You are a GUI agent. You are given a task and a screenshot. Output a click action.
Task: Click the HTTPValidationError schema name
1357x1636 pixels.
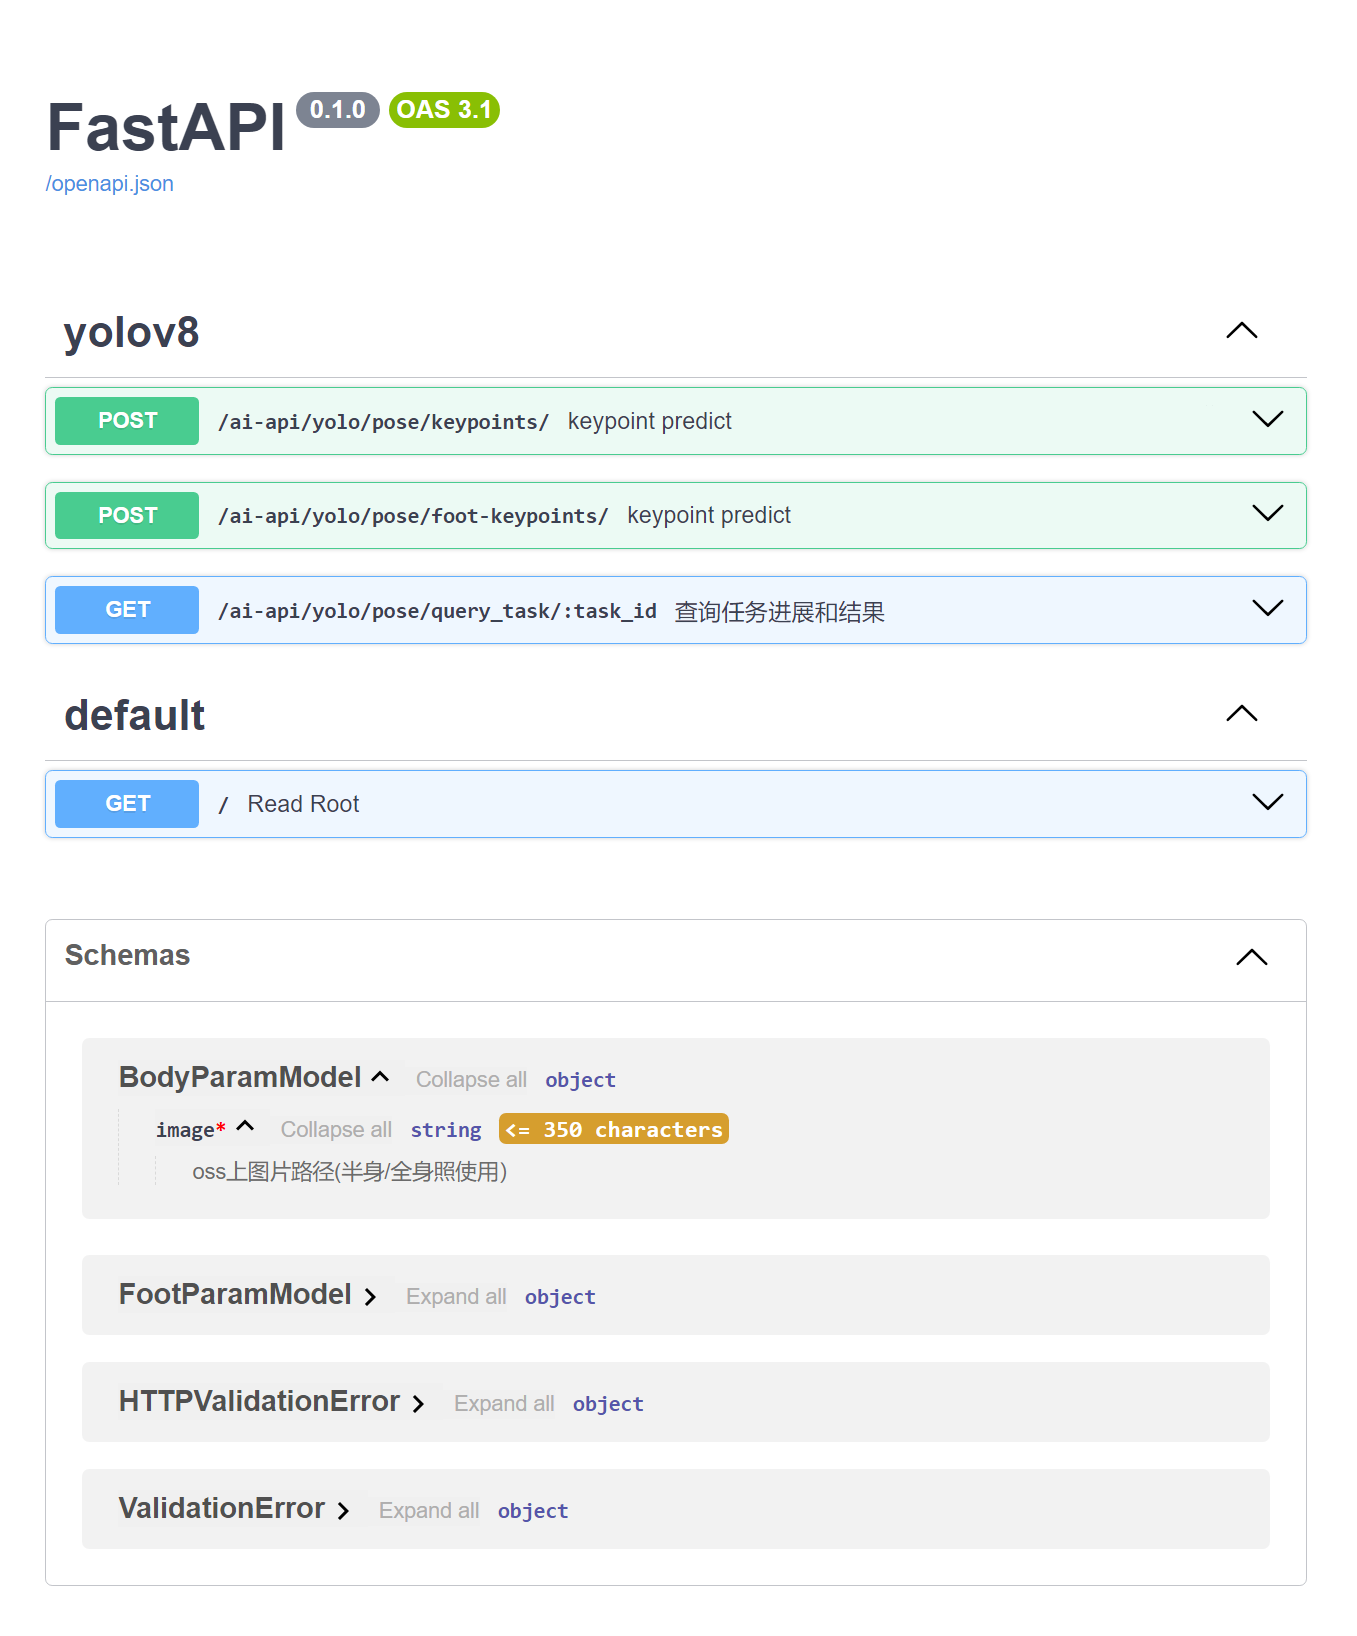[x=259, y=1401]
